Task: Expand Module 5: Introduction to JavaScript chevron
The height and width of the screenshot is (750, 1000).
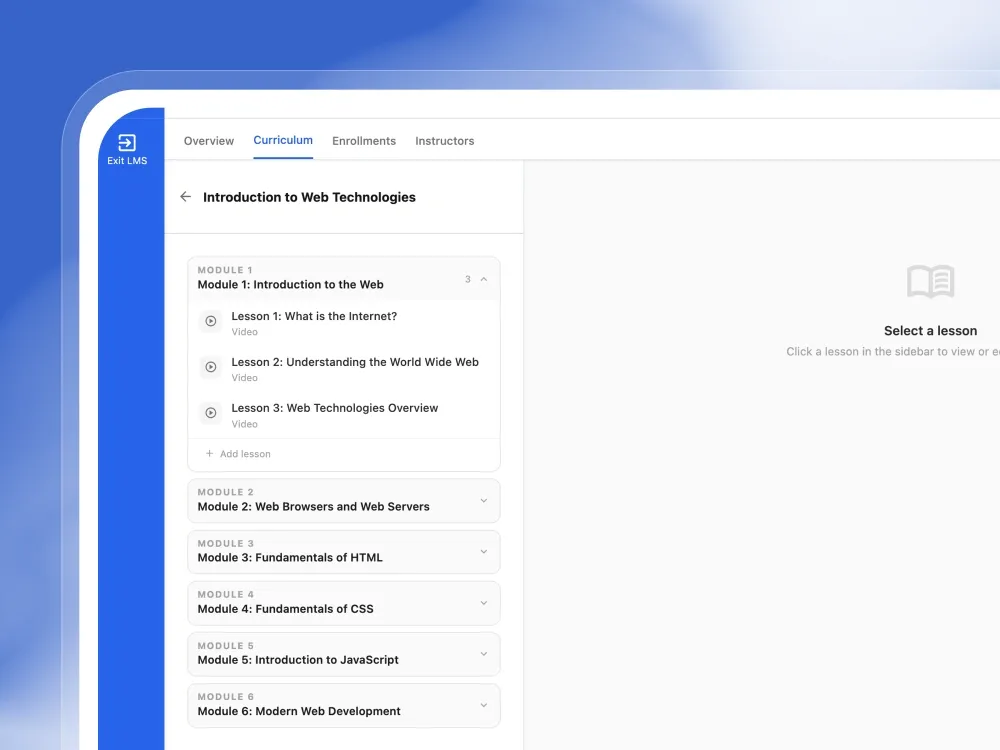Action: pos(484,654)
